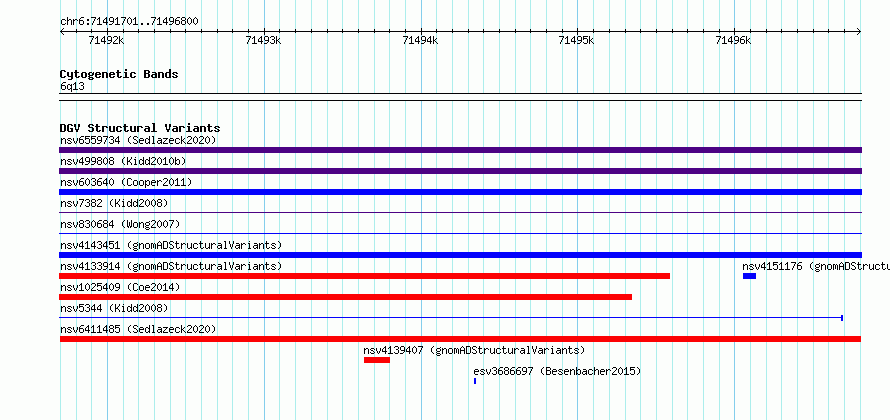Click the right arrow of the ruler
890x420 pixels.
pos(859,32)
